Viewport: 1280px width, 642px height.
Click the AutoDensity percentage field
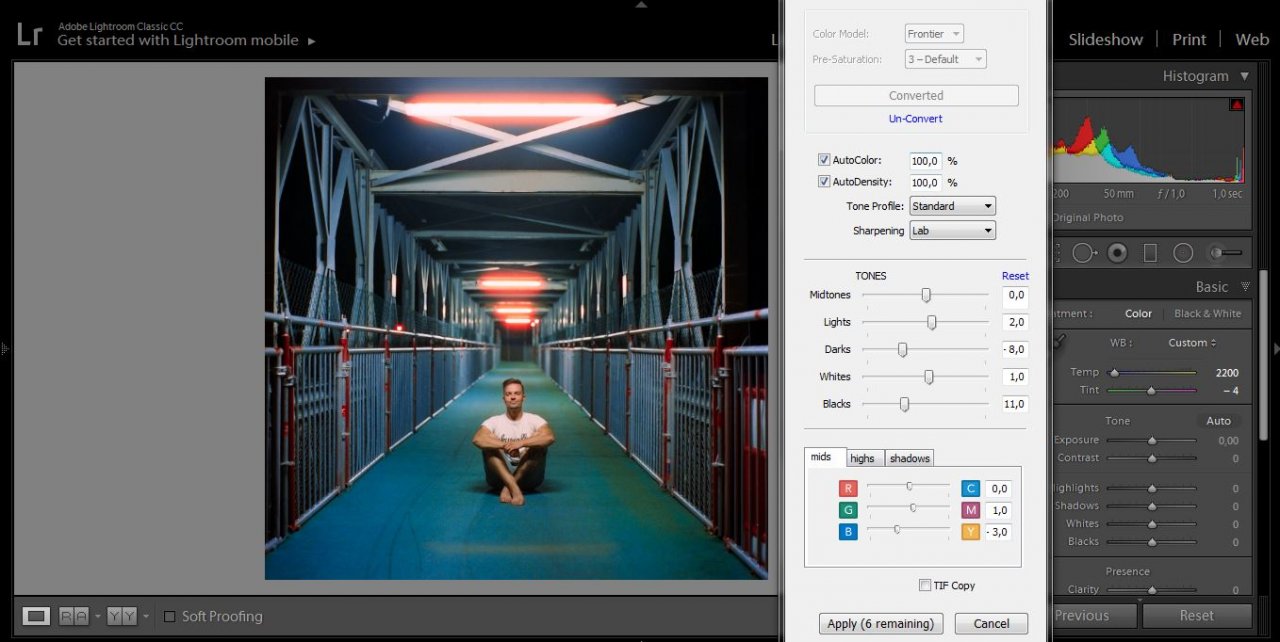pyautogui.click(x=926, y=183)
